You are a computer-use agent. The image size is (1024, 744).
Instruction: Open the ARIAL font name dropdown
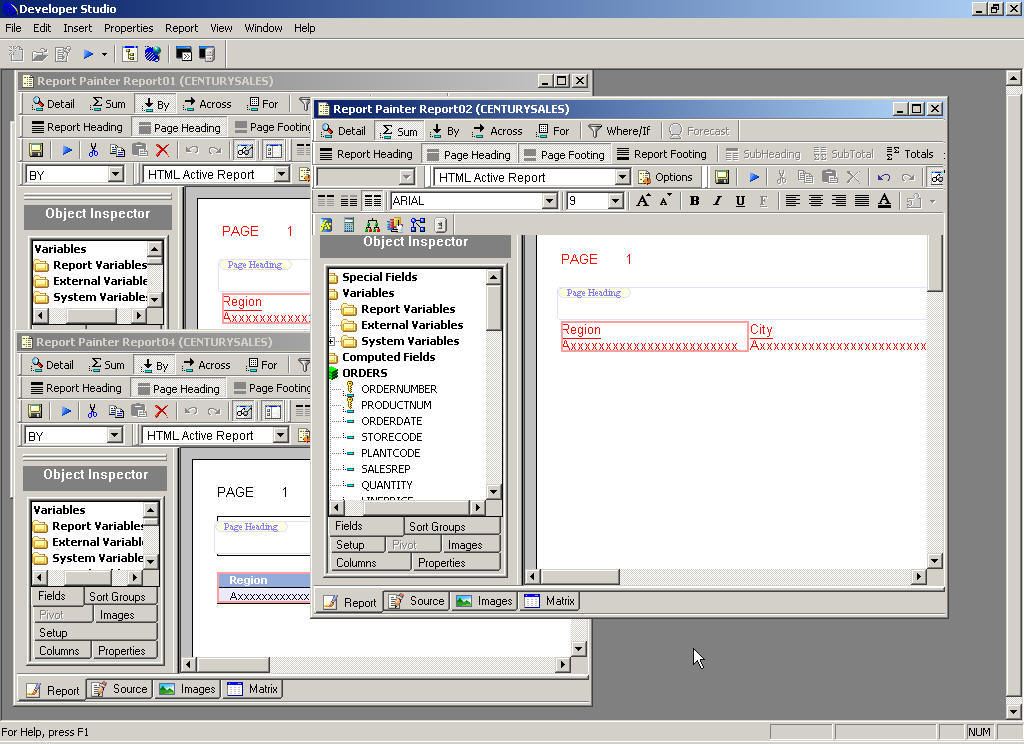coord(549,201)
